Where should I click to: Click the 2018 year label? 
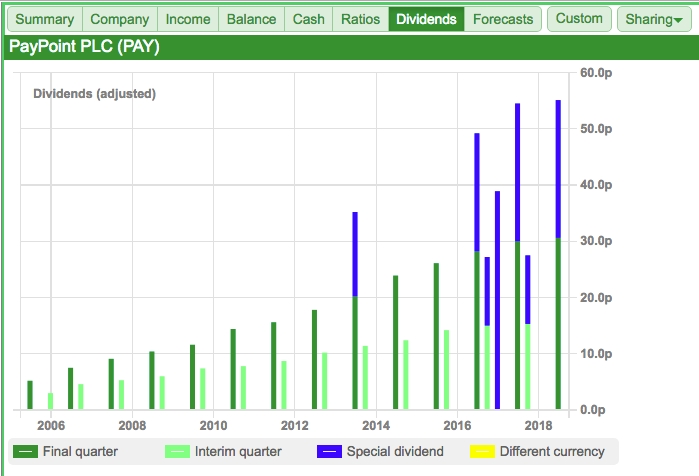[x=538, y=426]
